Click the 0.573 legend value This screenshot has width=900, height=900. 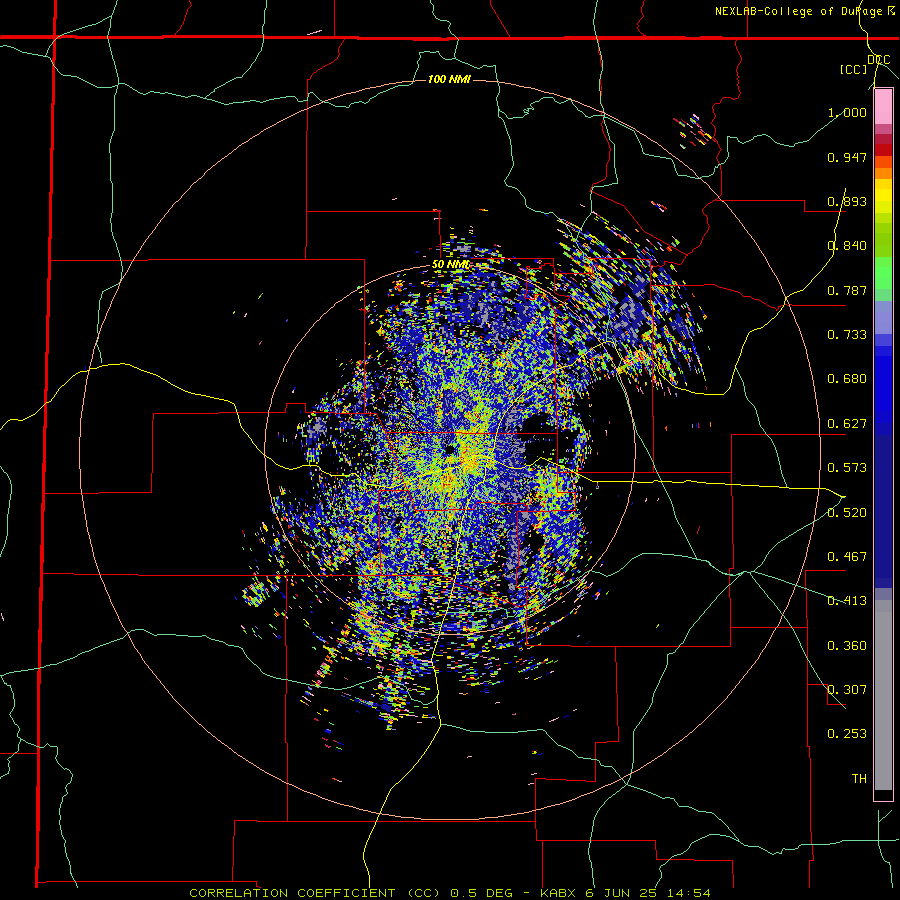click(847, 468)
